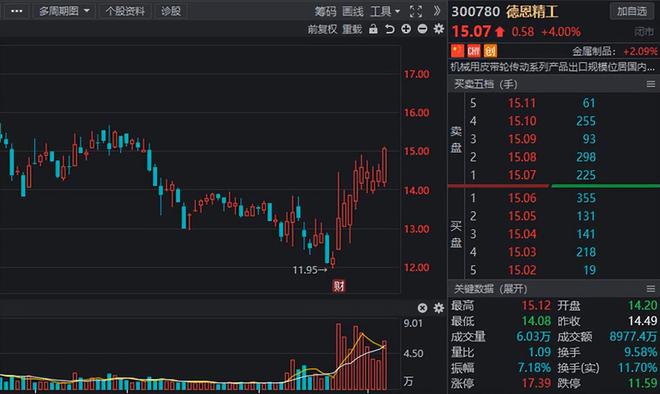Open the 诊股 stock diagnosis tab

[x=171, y=11]
